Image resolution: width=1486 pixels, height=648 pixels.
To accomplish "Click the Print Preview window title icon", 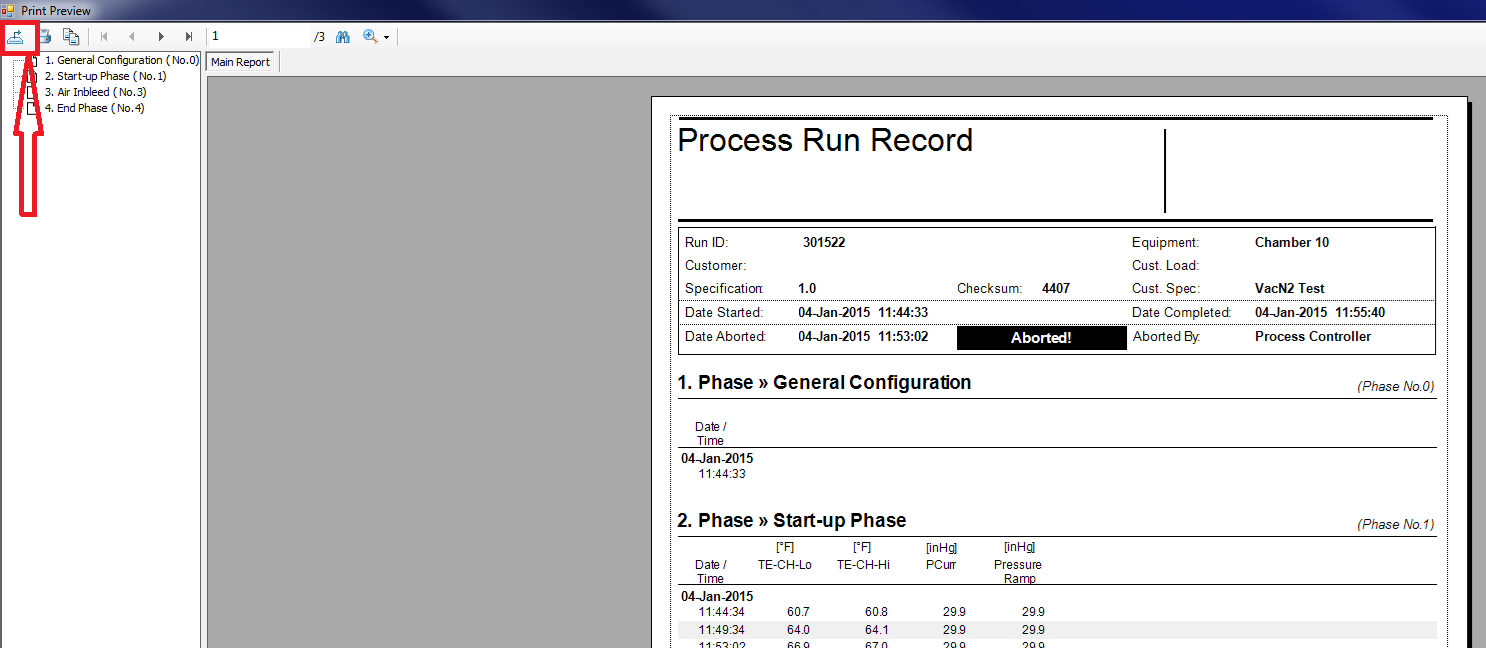I will 8,11.
